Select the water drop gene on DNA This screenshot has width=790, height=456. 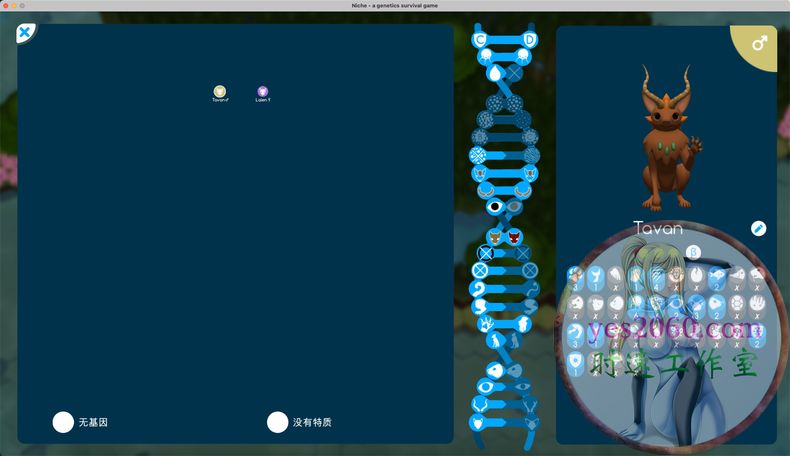(x=494, y=73)
